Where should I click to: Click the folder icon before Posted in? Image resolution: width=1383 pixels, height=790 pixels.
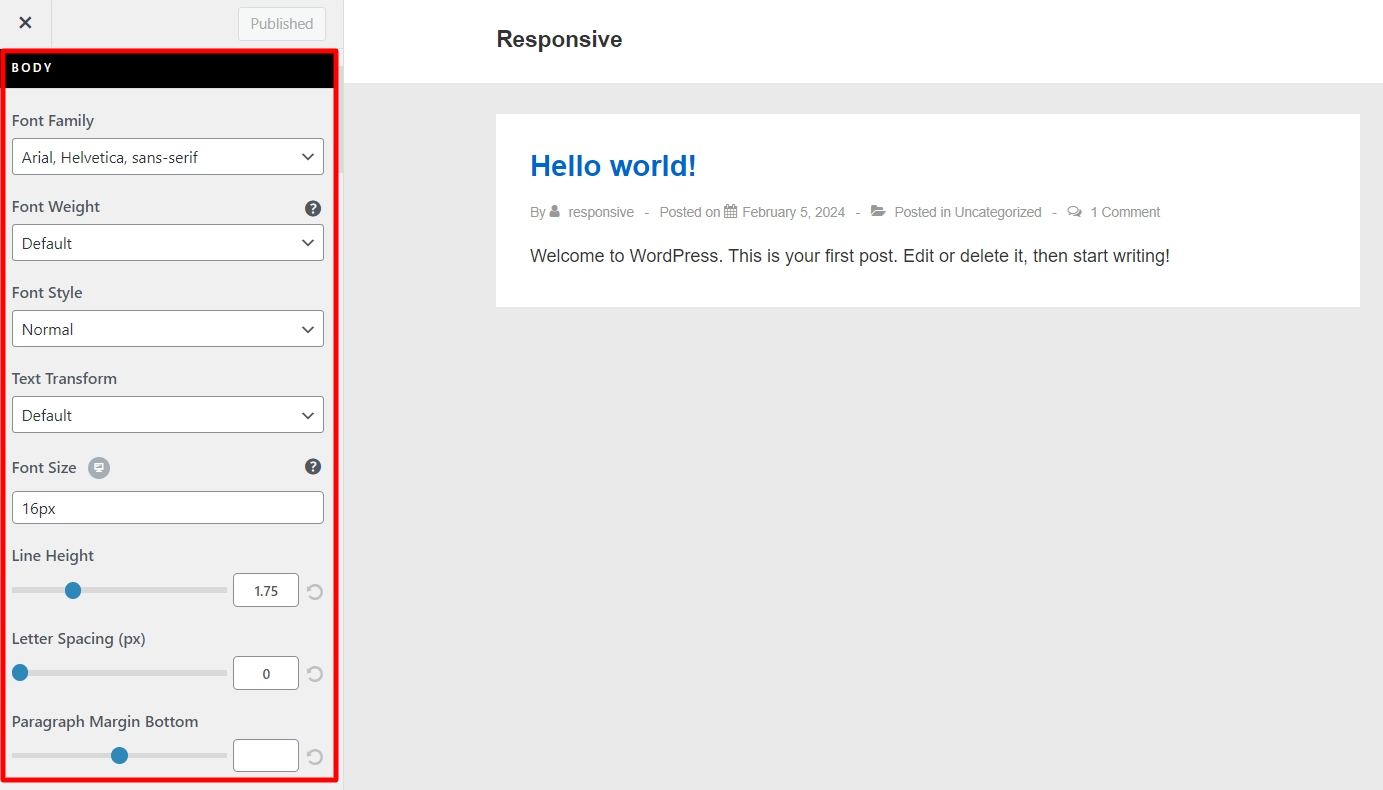[878, 211]
